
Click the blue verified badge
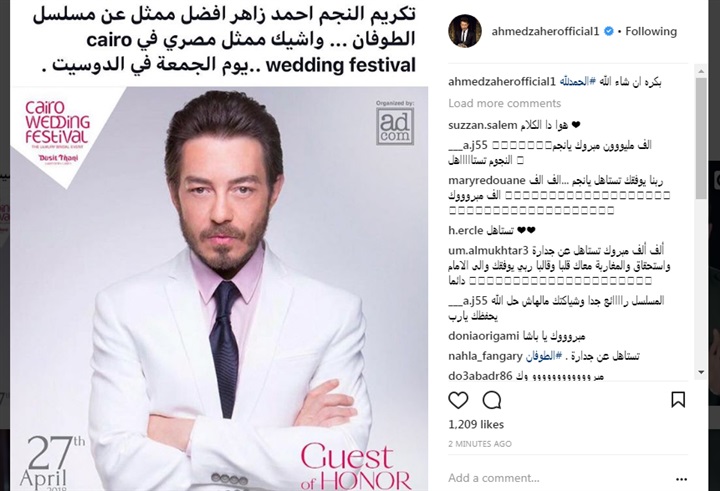(x=609, y=31)
